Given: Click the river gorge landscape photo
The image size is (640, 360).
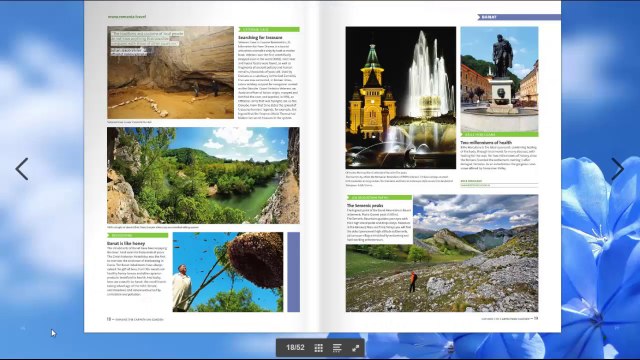Looking at the screenshot, I should [203, 176].
